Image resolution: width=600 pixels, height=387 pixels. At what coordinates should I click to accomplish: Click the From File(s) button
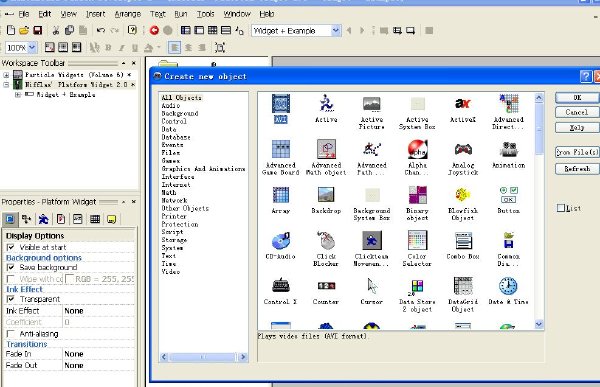[577, 152]
